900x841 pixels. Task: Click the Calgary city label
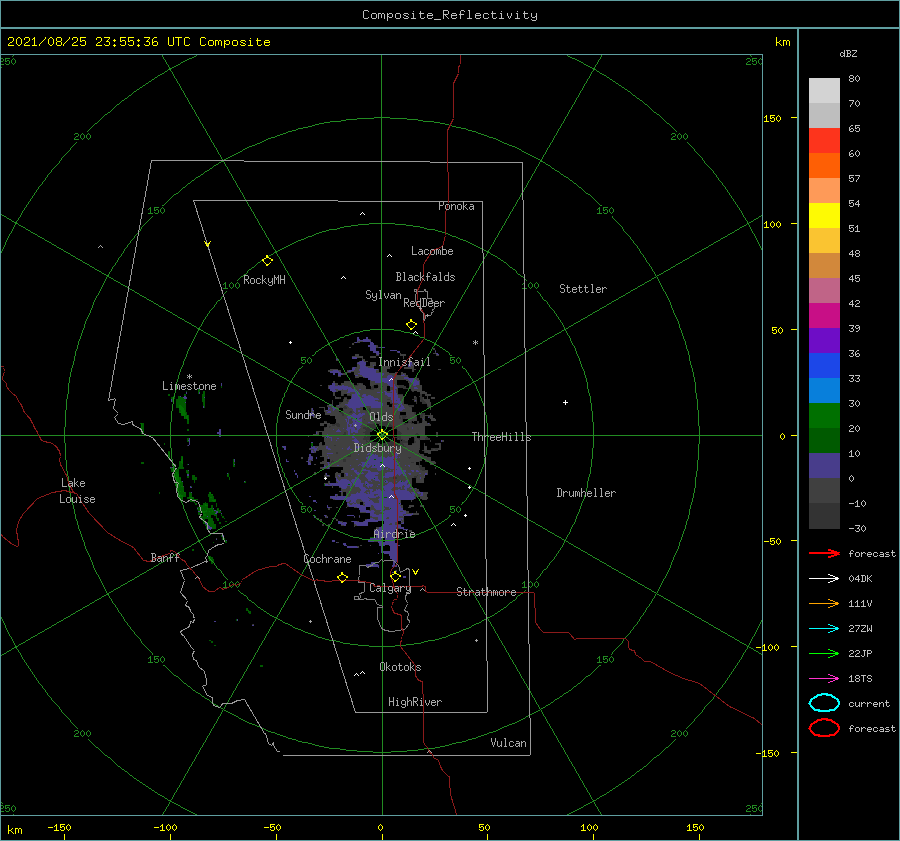390,588
